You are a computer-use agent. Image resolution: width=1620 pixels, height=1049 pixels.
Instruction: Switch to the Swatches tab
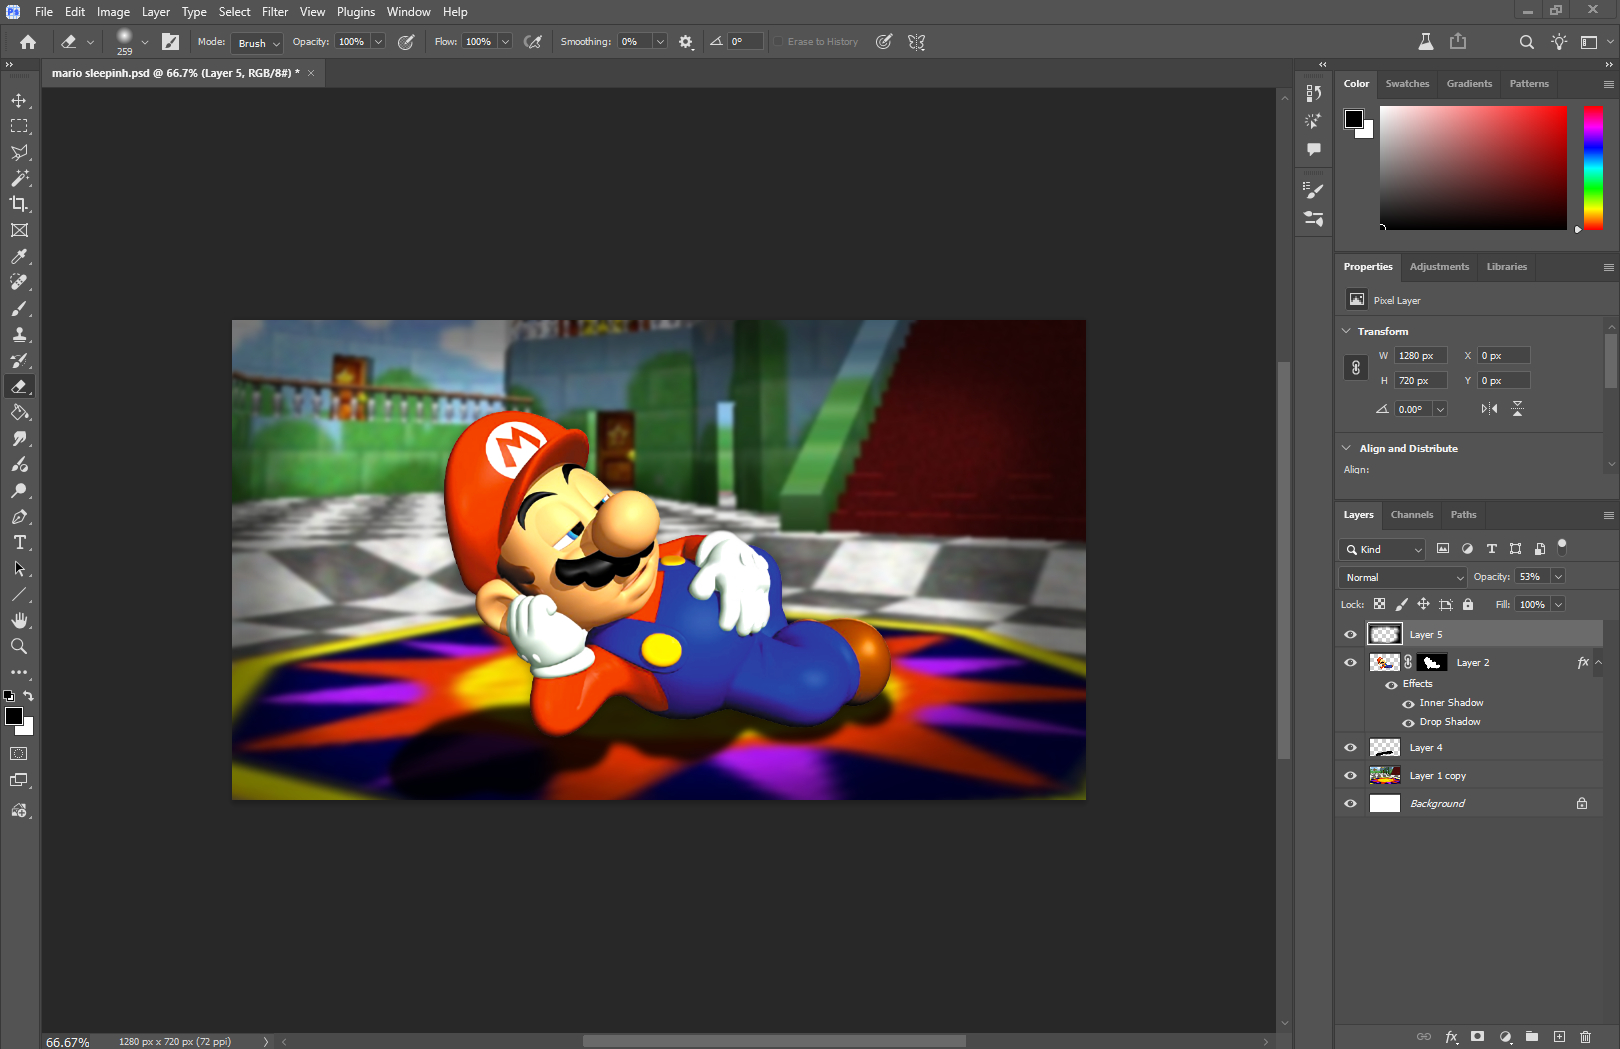pos(1407,84)
